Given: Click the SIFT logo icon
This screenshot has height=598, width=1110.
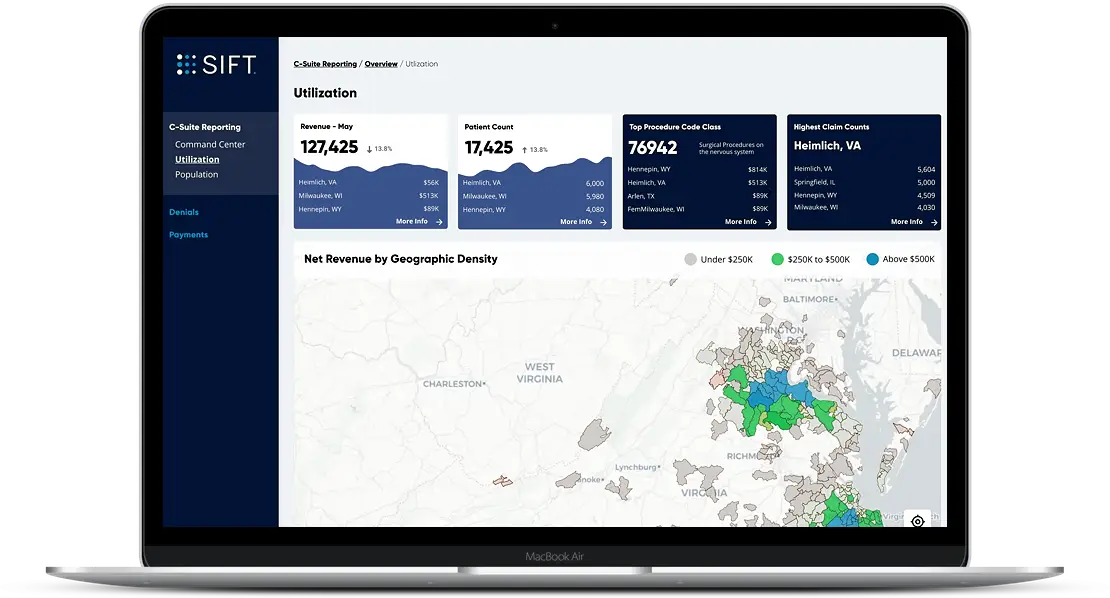Looking at the screenshot, I should [187, 64].
